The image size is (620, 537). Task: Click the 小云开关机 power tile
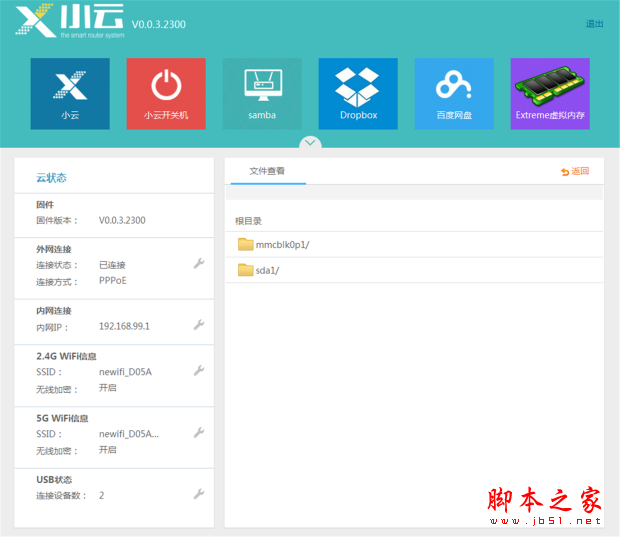click(x=166, y=94)
